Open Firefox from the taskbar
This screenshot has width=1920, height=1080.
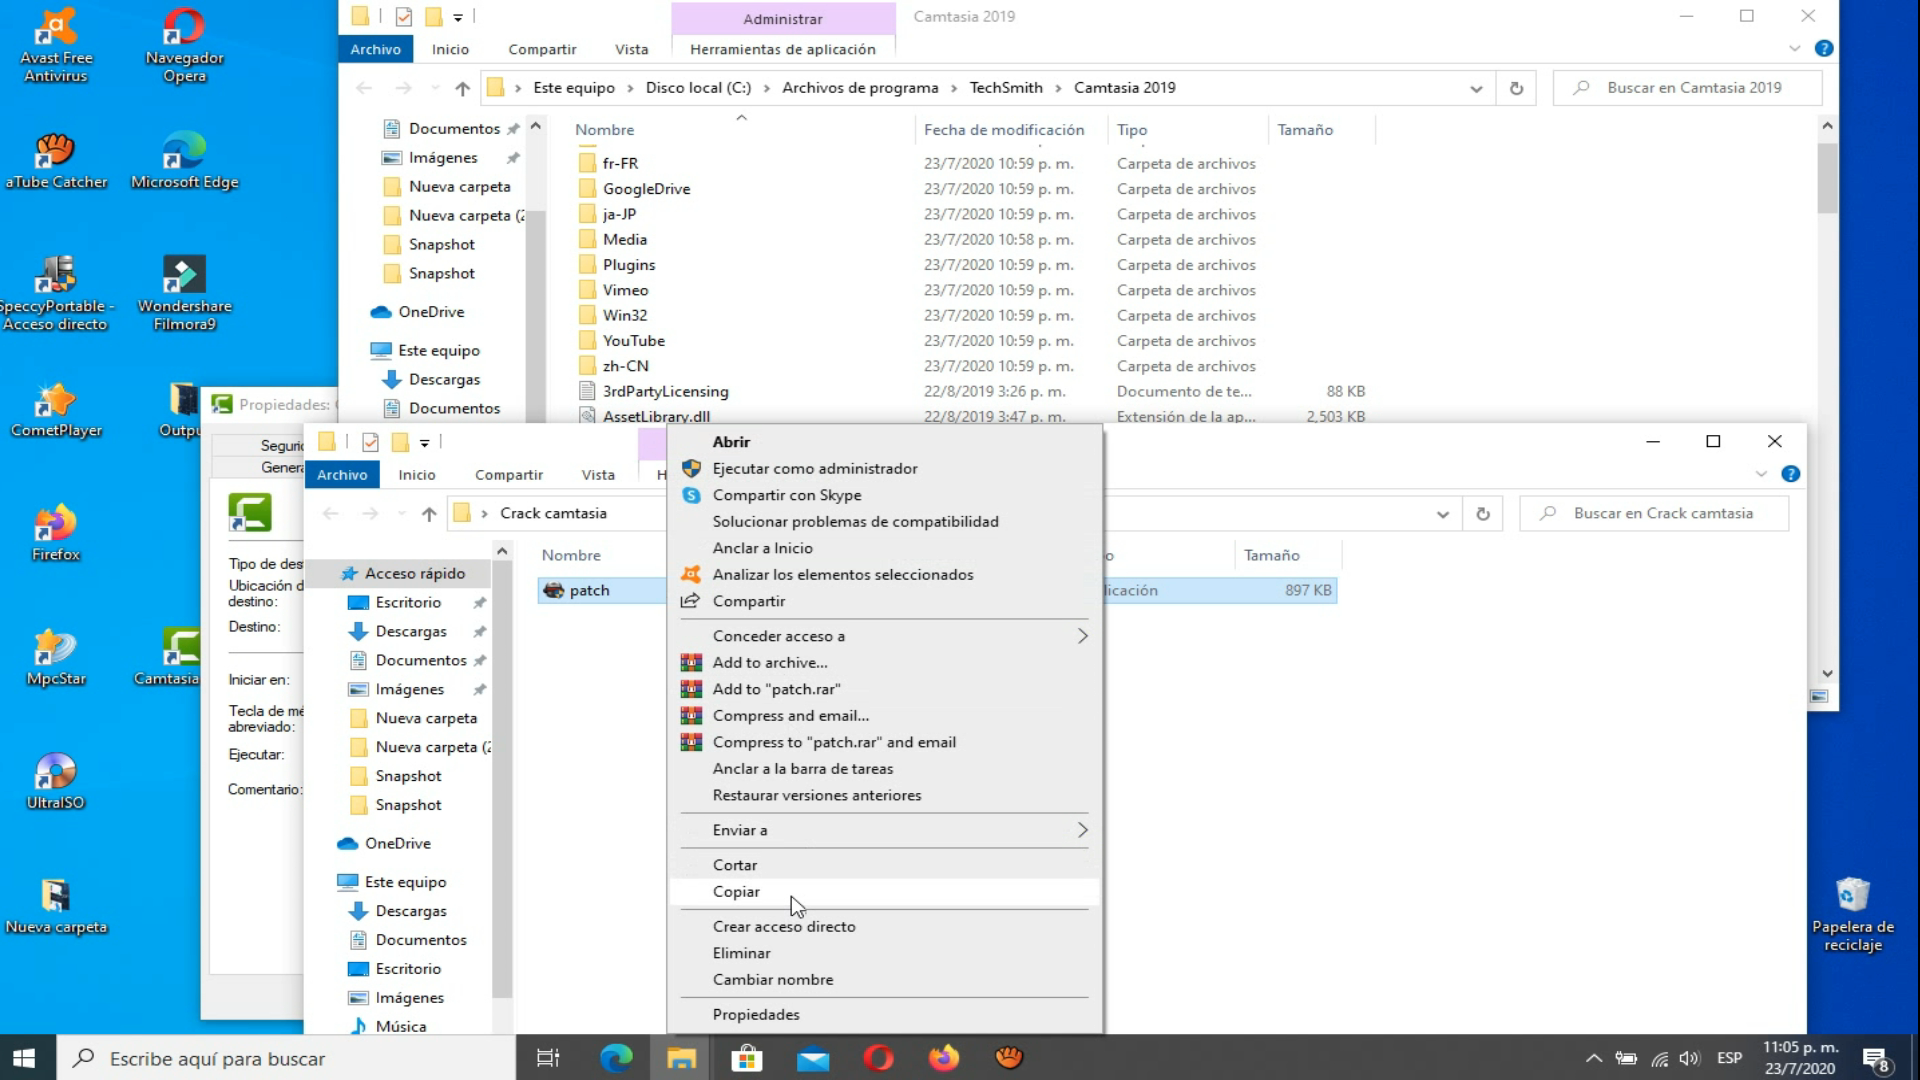click(943, 1058)
